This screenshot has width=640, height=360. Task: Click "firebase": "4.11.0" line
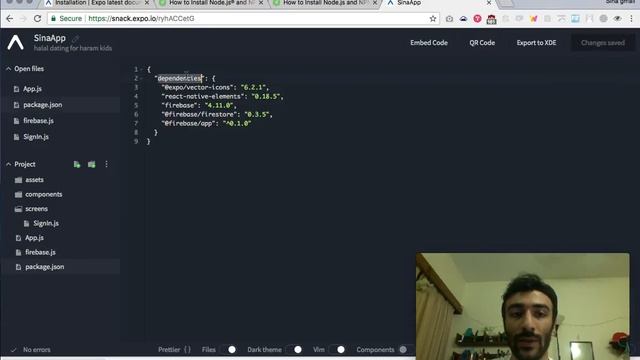pyautogui.click(x=199, y=105)
